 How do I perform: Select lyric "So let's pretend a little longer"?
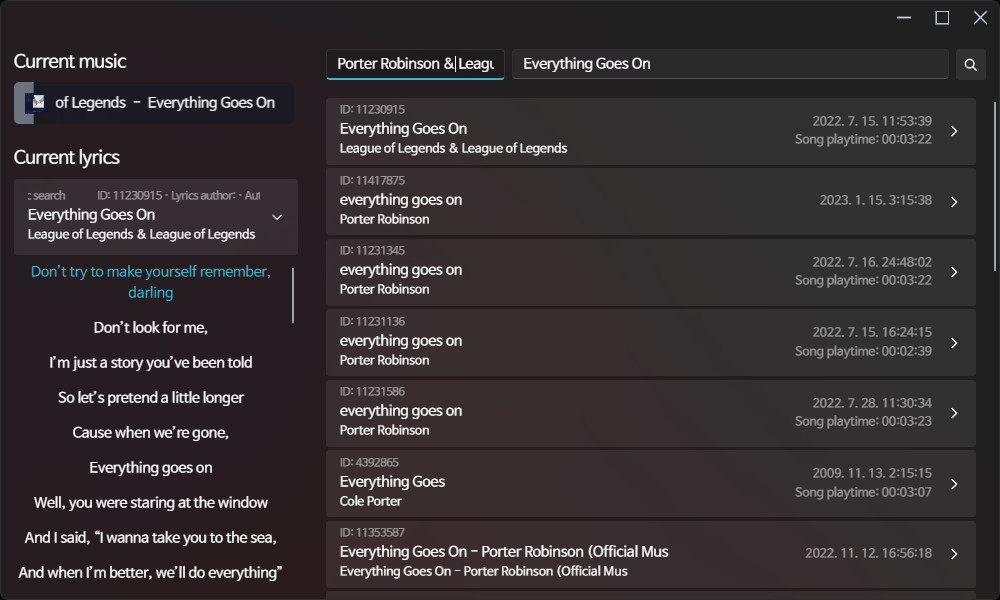(x=151, y=397)
